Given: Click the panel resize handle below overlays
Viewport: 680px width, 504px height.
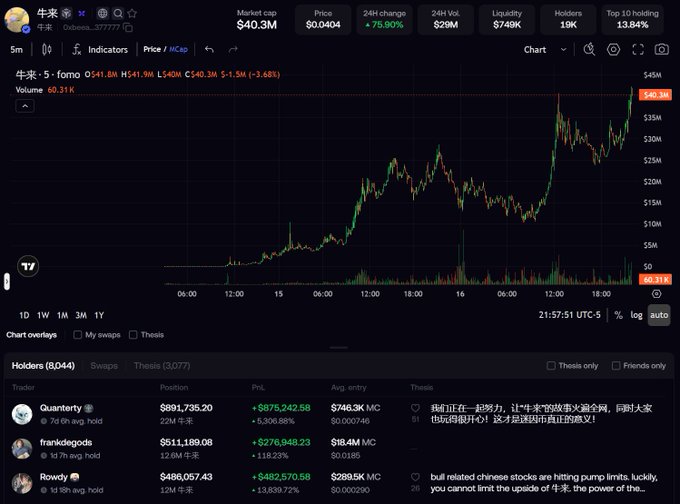Looking at the screenshot, I should [339, 347].
